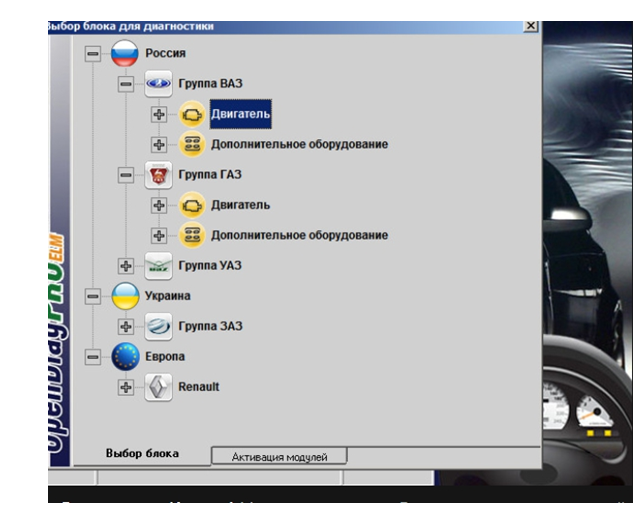Viewport: 644px width, 511px height.
Task: Select the Украина label
Action: [168, 296]
